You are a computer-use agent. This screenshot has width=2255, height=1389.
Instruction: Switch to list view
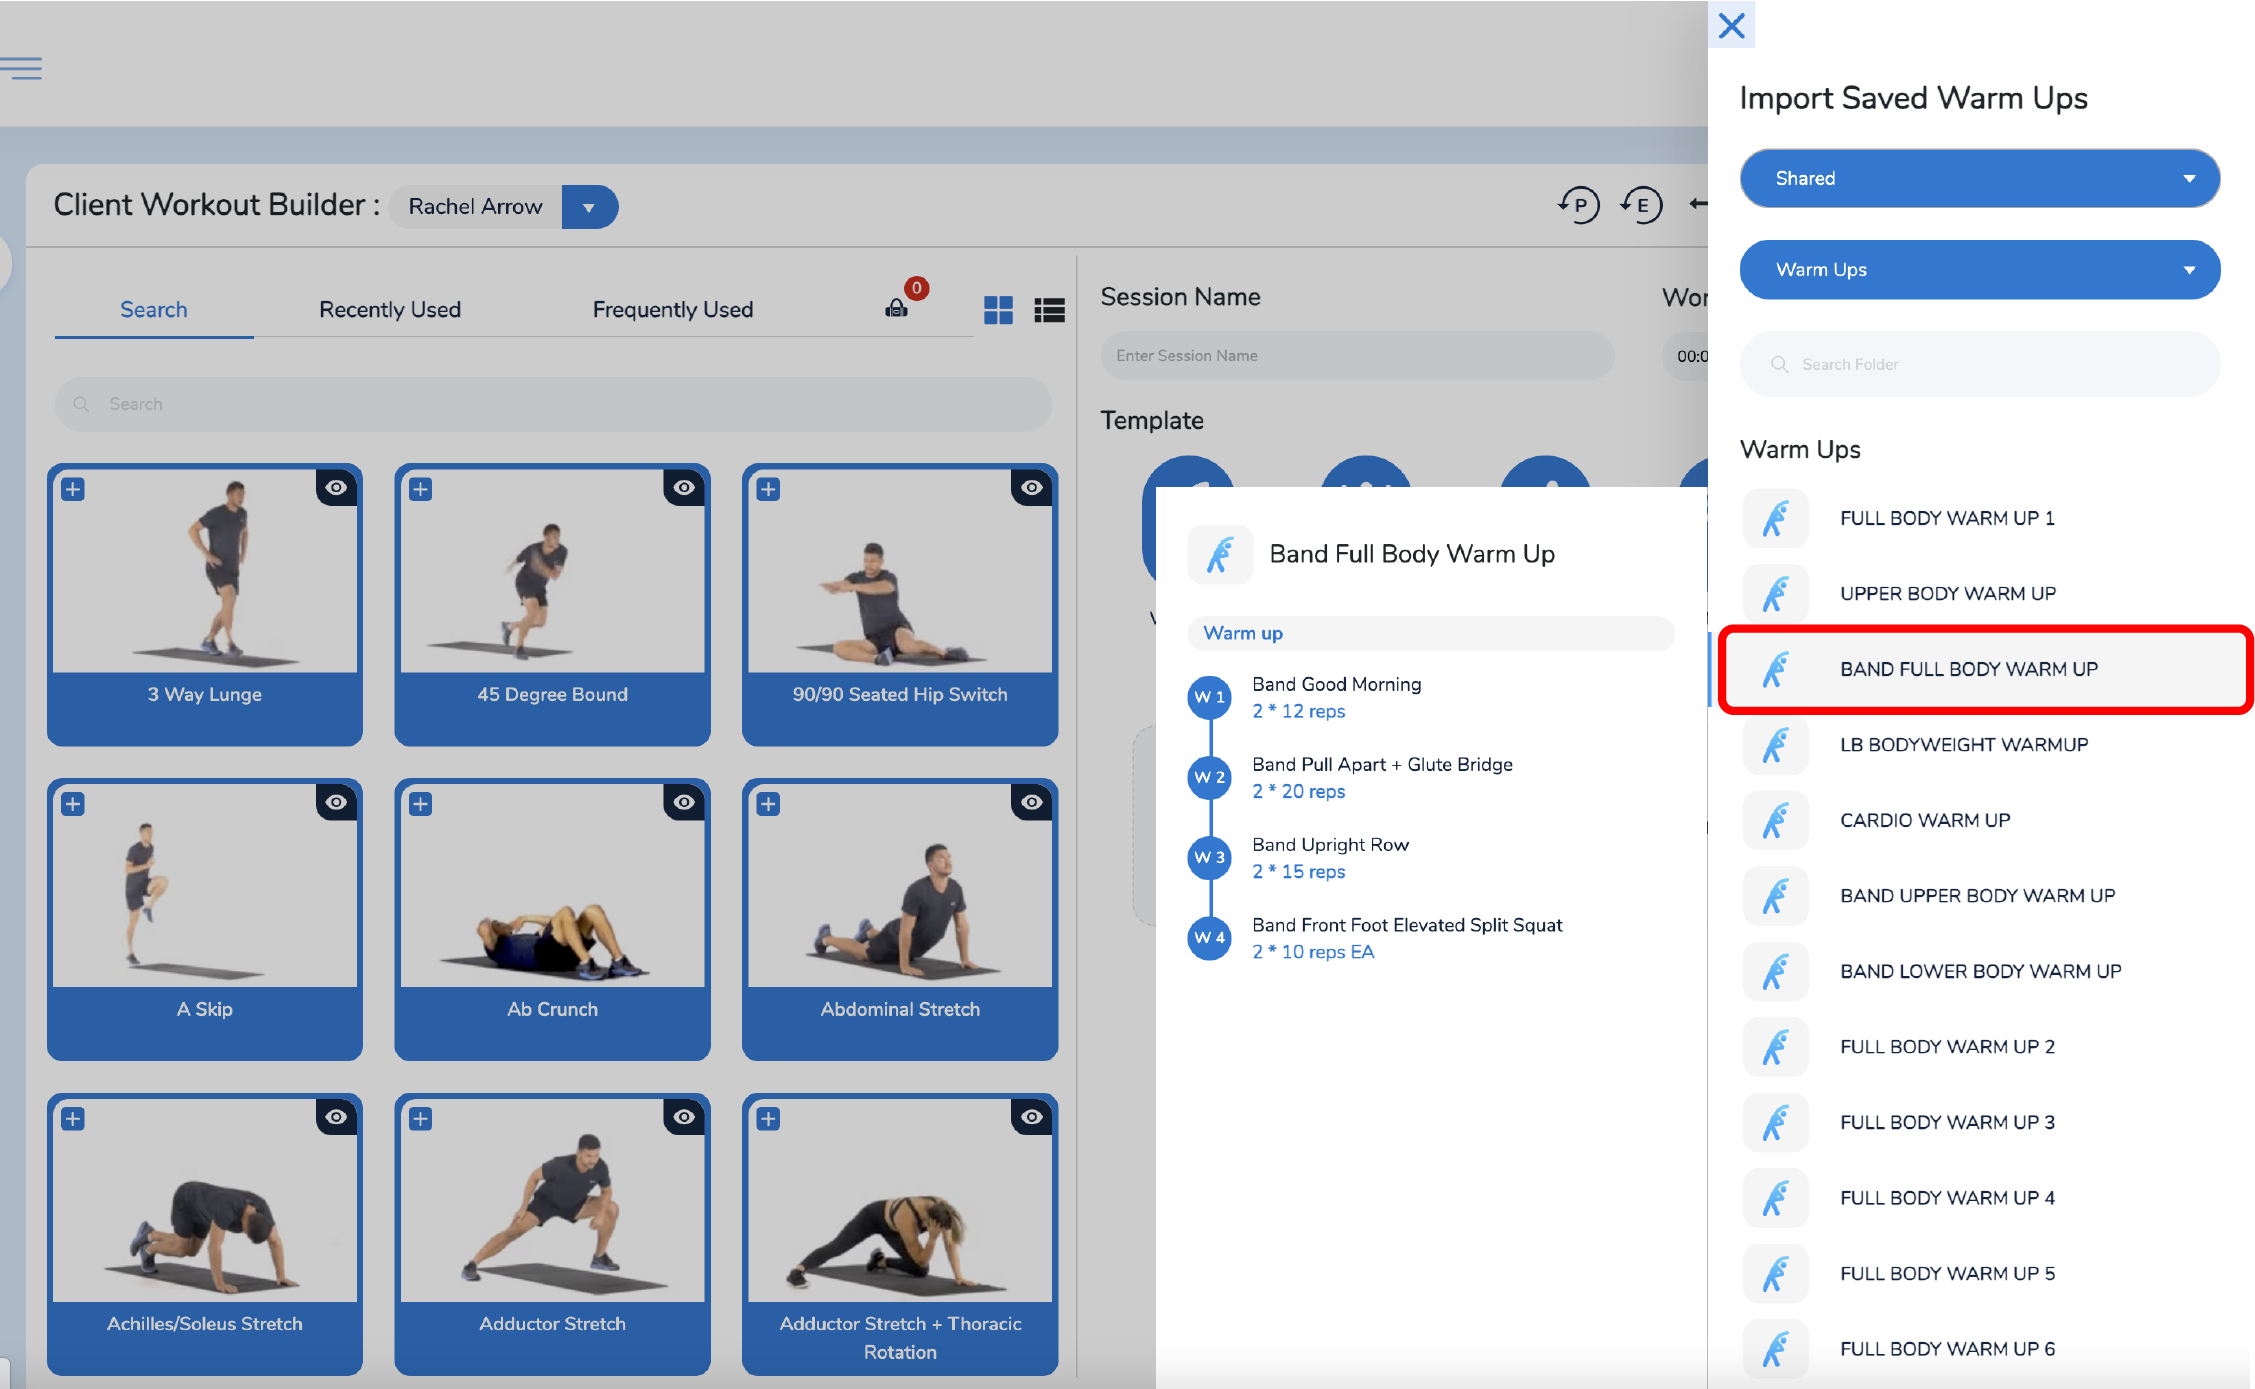(1049, 310)
